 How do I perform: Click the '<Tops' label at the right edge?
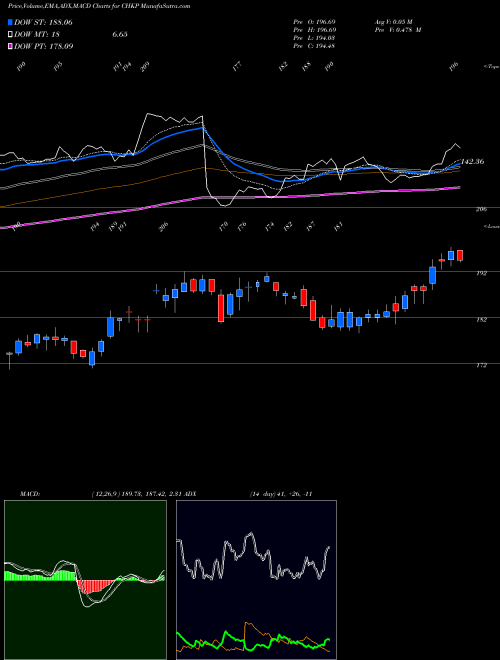pos(491,67)
